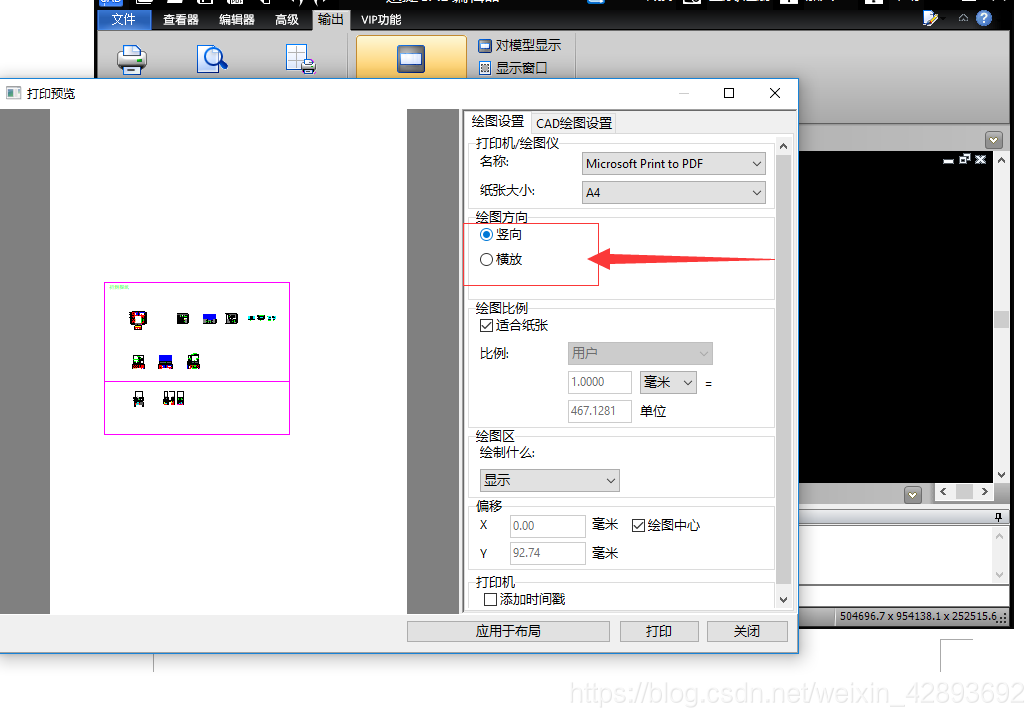Collapse the ribbon with the small caret icon

(963, 18)
